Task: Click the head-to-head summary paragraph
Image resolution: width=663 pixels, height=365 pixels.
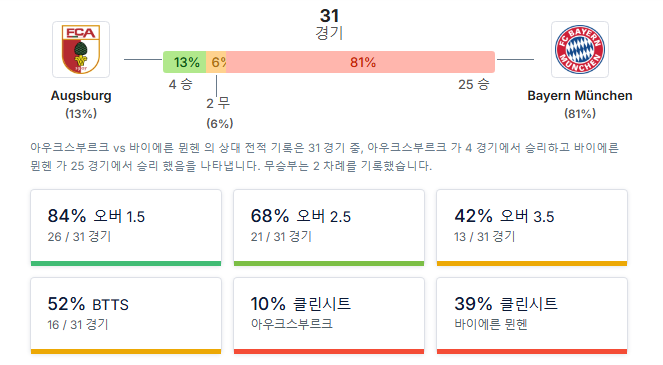Action: [324, 156]
